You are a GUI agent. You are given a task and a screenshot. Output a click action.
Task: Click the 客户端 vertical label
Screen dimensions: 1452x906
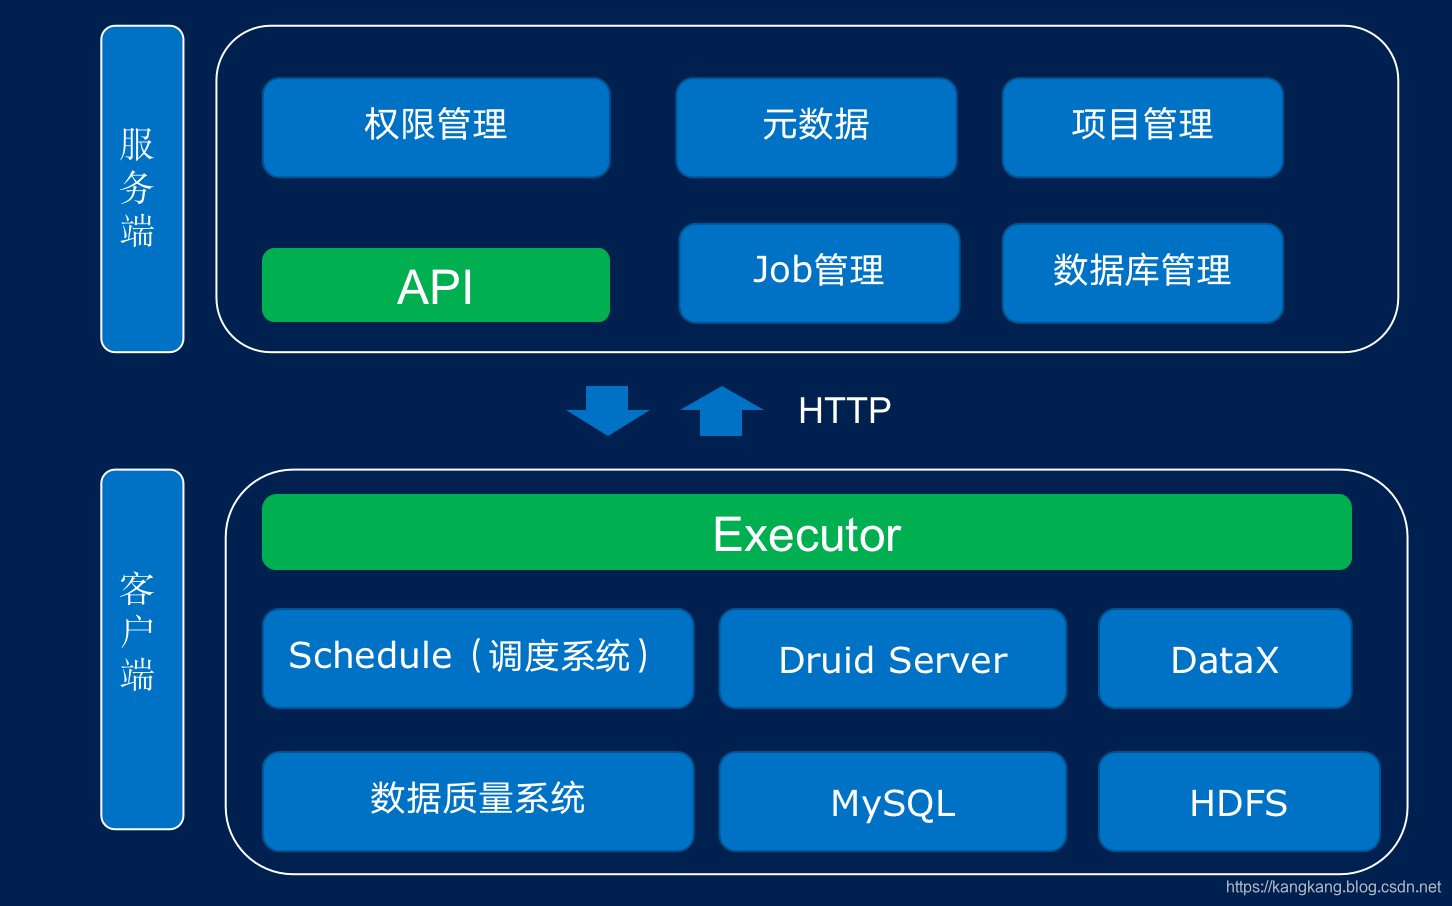click(142, 649)
